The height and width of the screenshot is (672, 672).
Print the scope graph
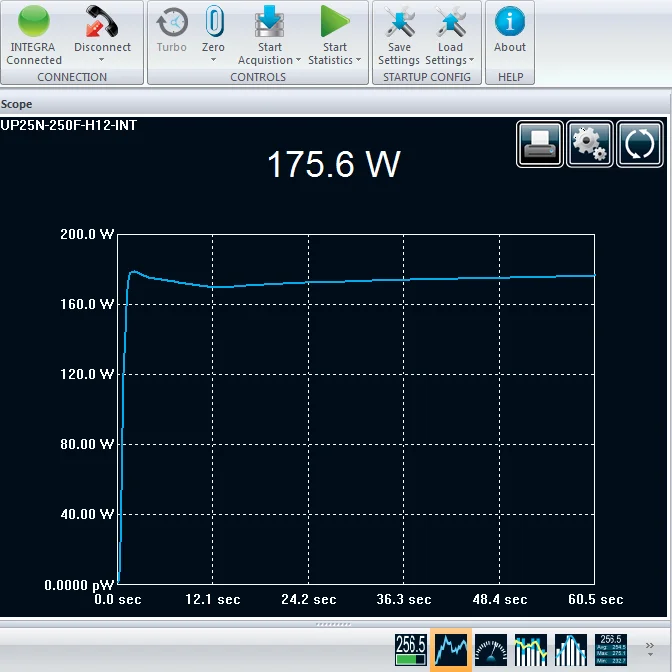[x=540, y=144]
